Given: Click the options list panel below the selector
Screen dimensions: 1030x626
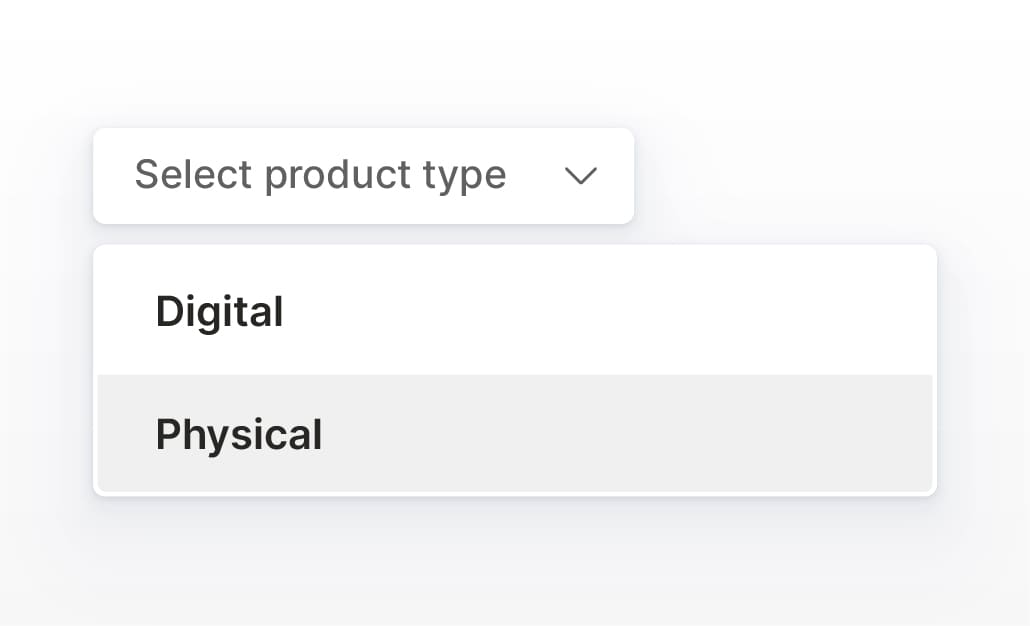Looking at the screenshot, I should coord(515,369).
